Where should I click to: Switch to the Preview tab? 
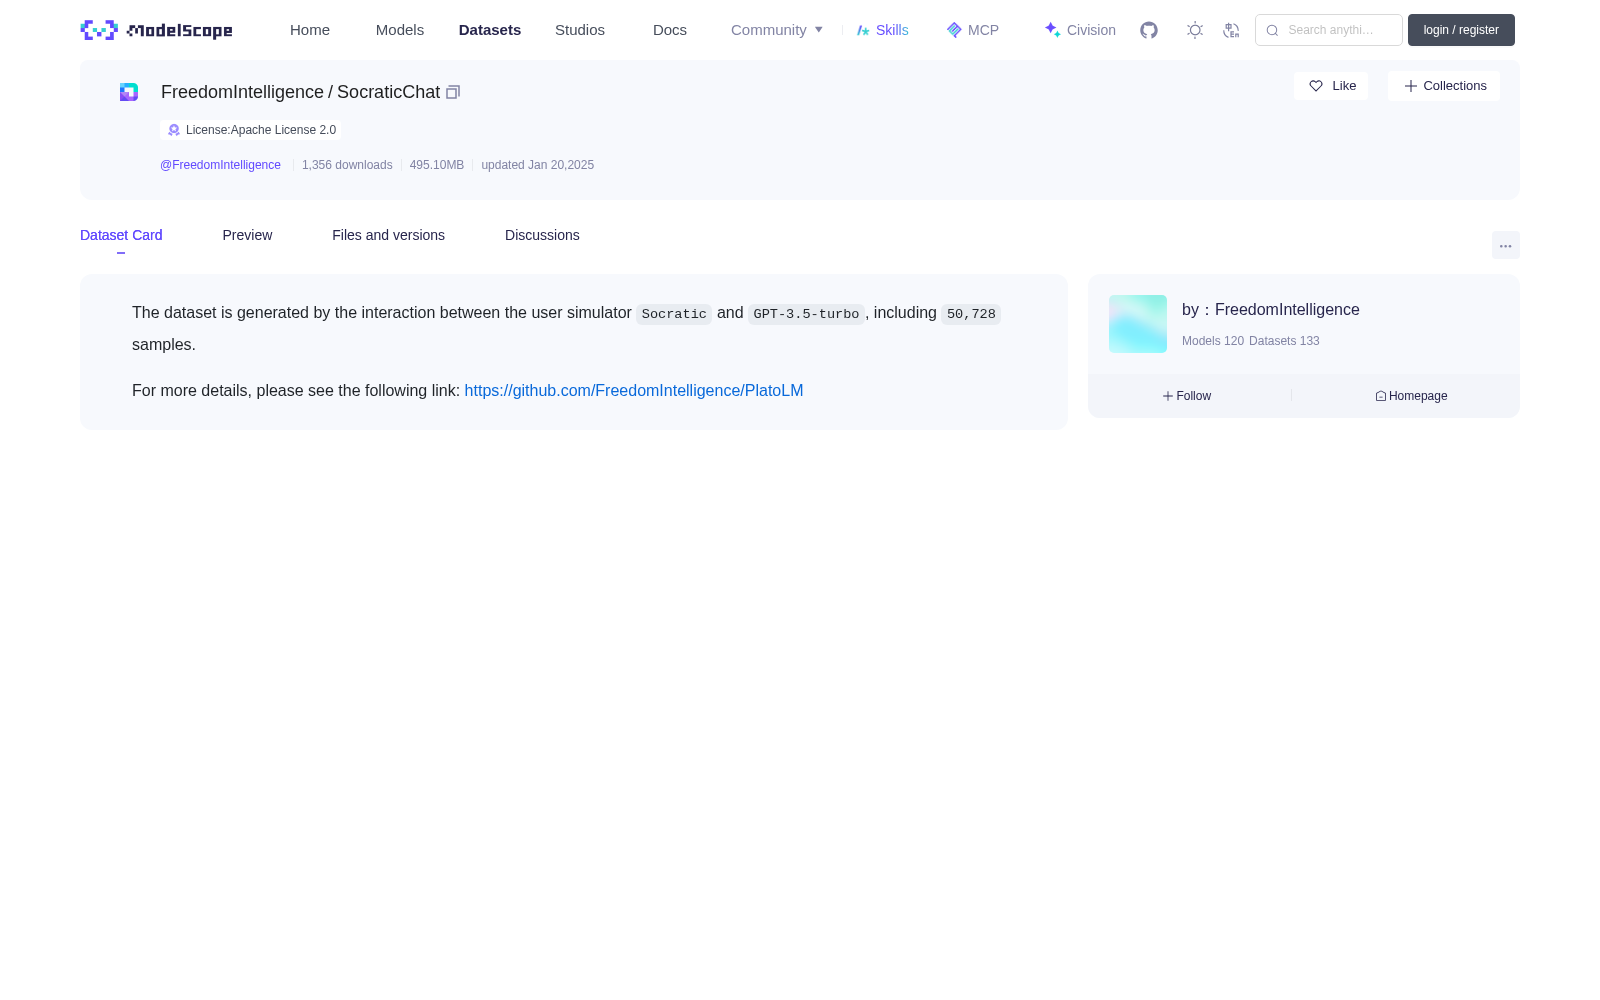pyautogui.click(x=247, y=235)
